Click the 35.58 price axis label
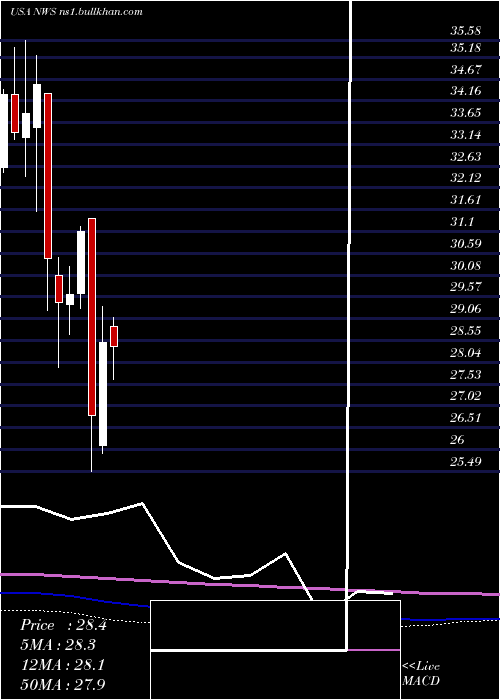Screen dimensions: 500x700 [465, 31]
